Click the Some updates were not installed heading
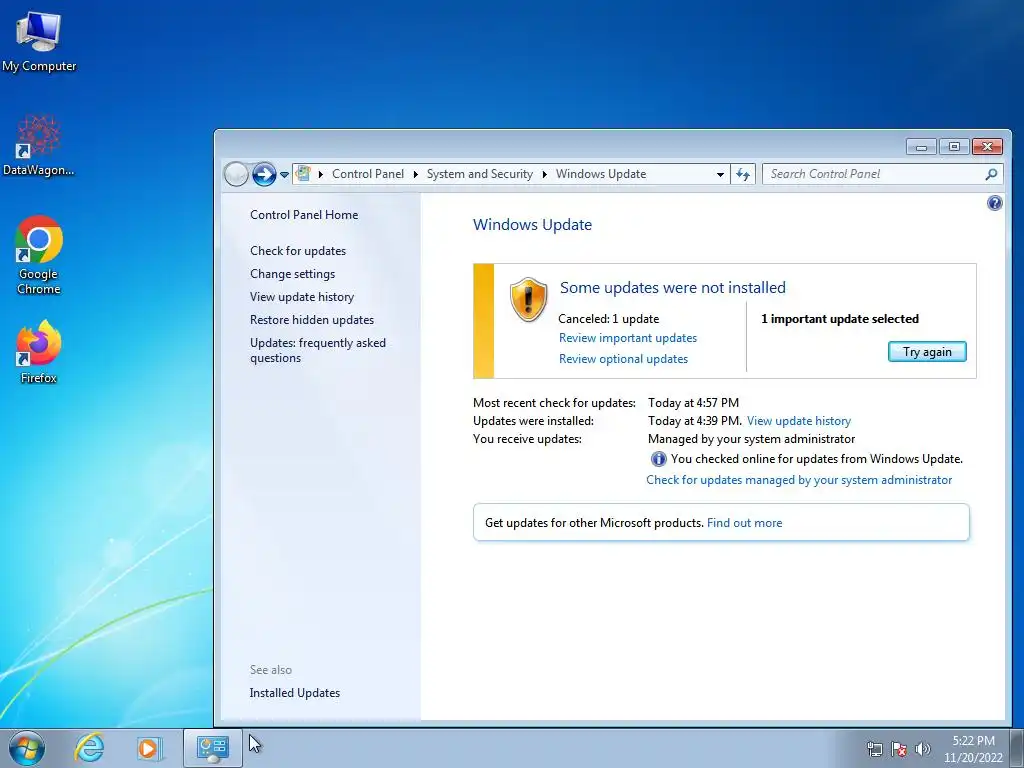This screenshot has width=1024, height=768. click(x=673, y=288)
